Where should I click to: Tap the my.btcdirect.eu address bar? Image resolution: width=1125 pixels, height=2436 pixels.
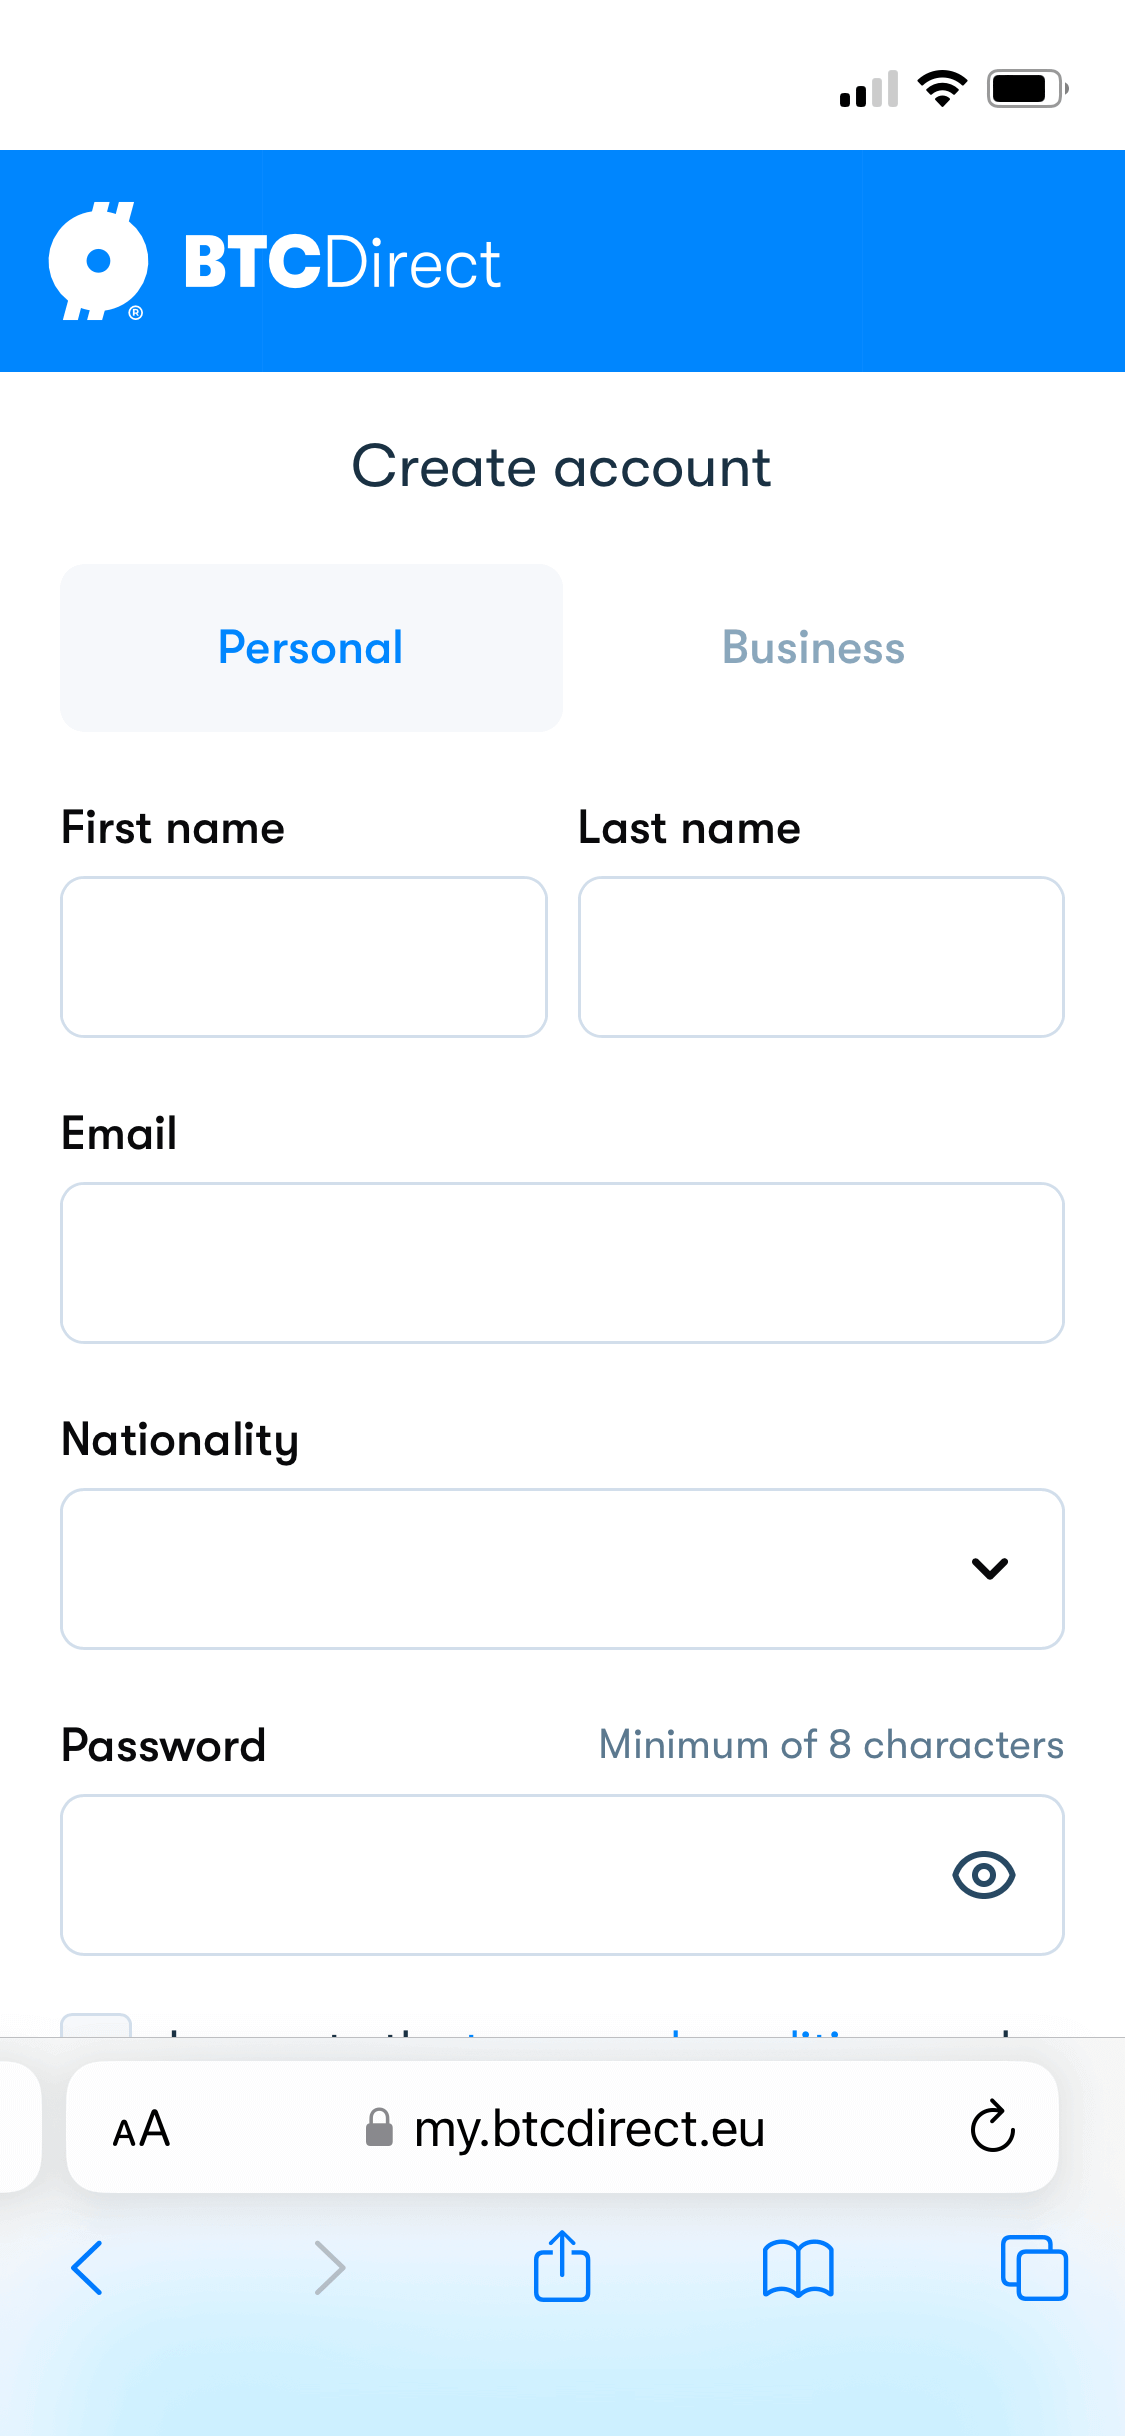[x=562, y=2127]
